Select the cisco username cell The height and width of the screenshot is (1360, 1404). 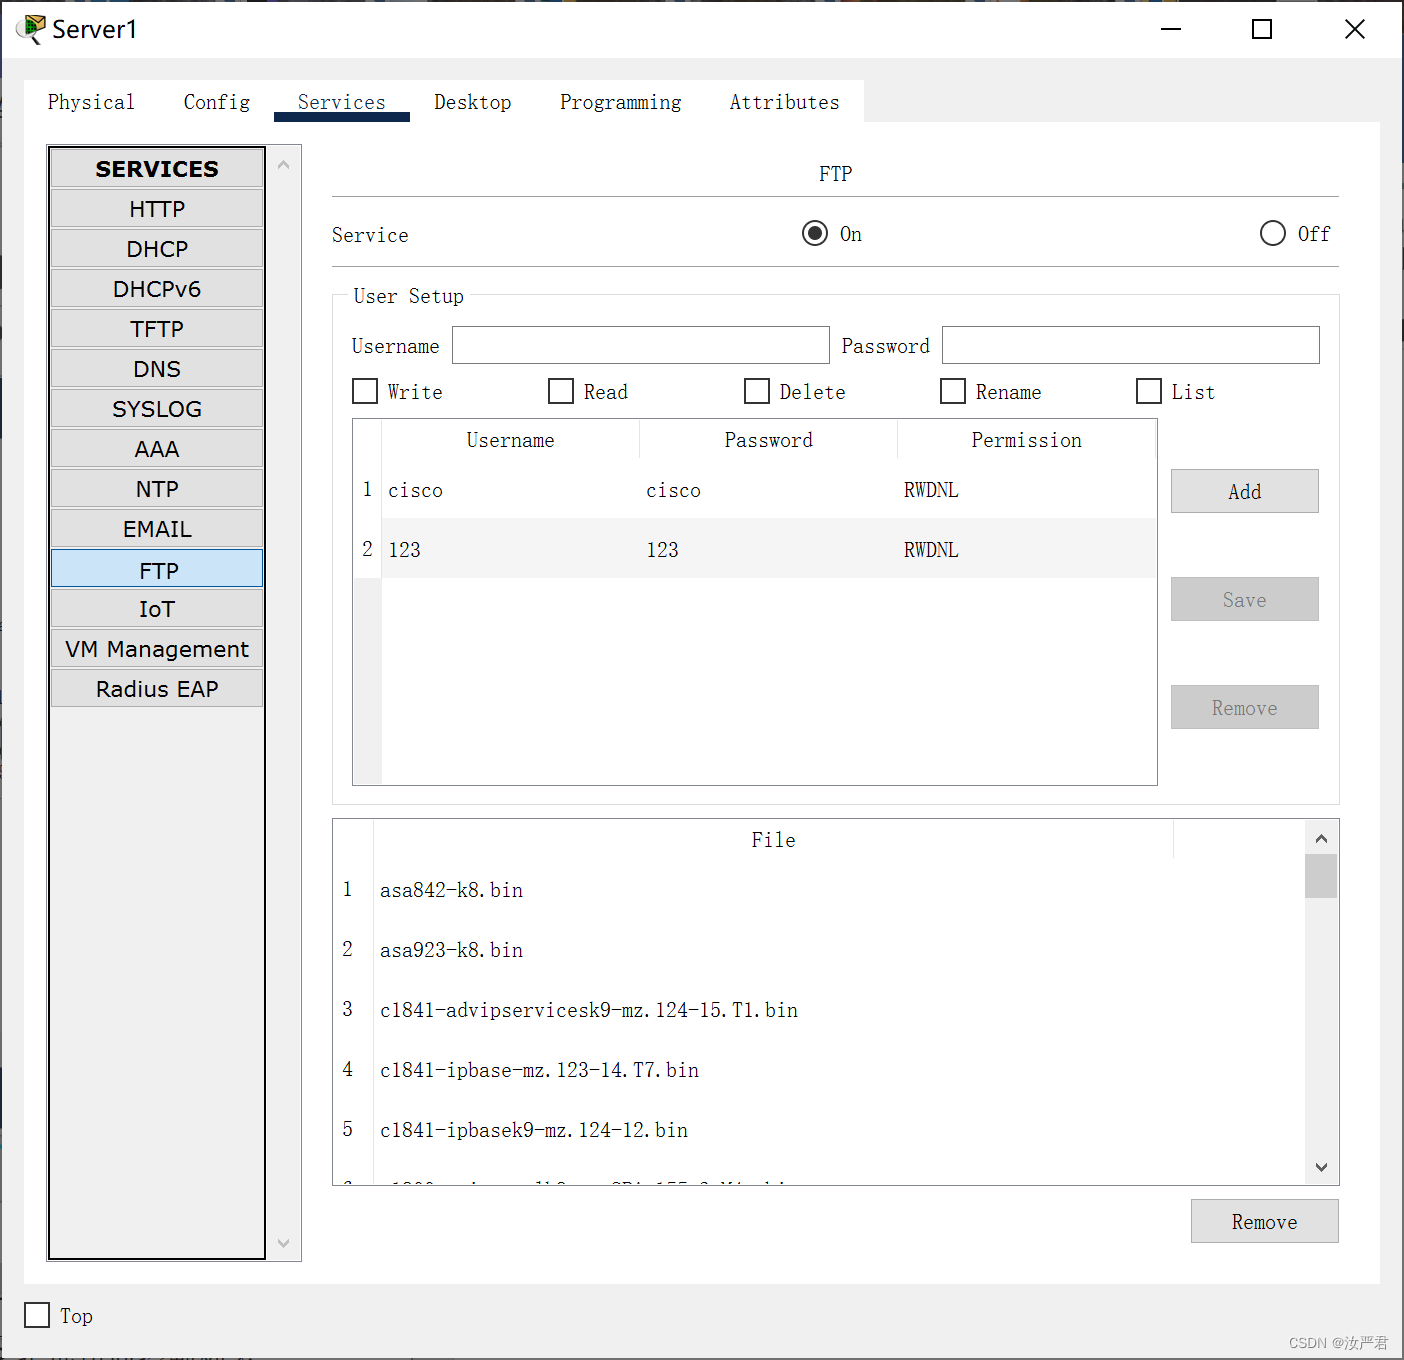coord(510,490)
